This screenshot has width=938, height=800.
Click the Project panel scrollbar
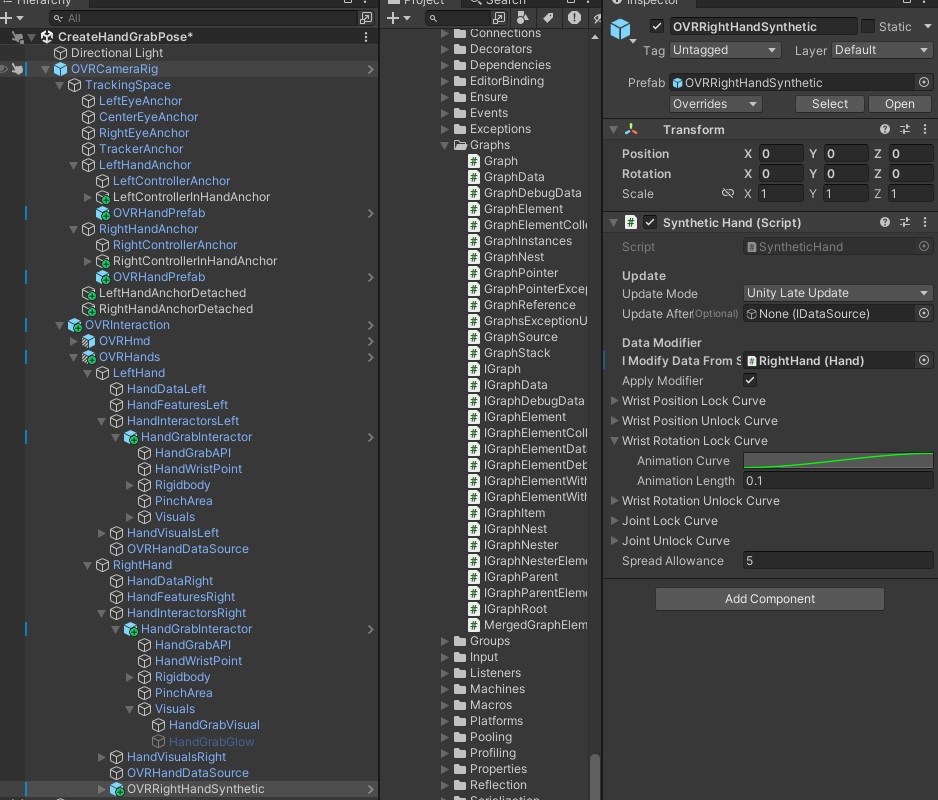595,775
